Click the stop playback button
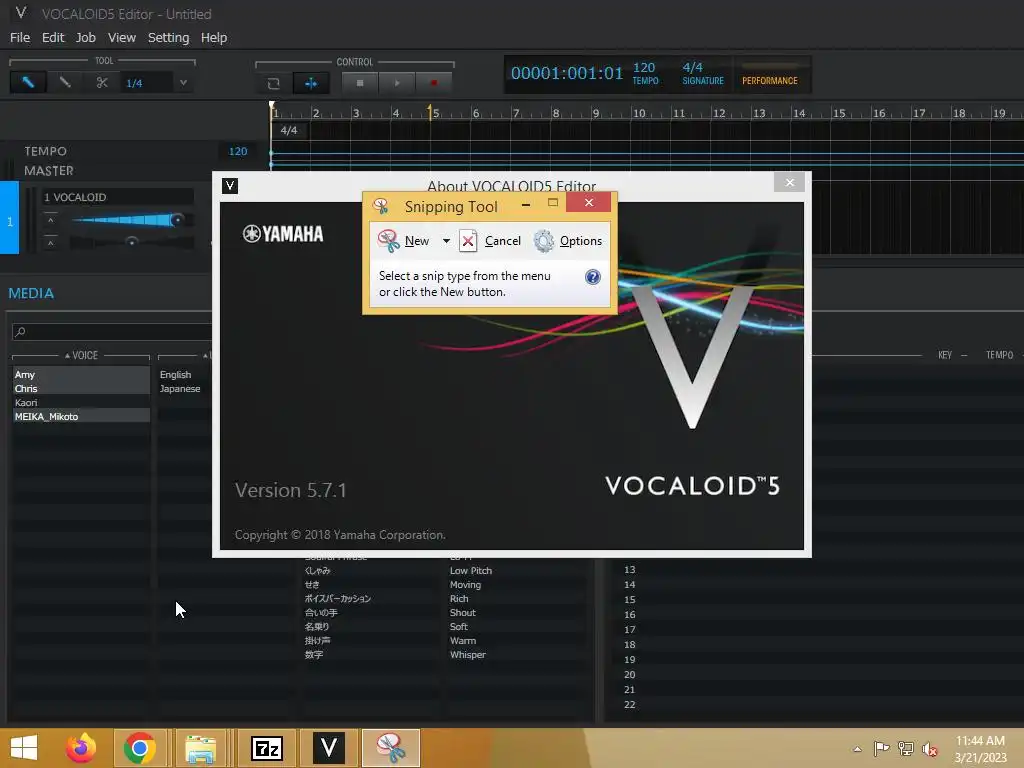Screen dimensions: 1024x768 pyautogui.click(x=360, y=83)
